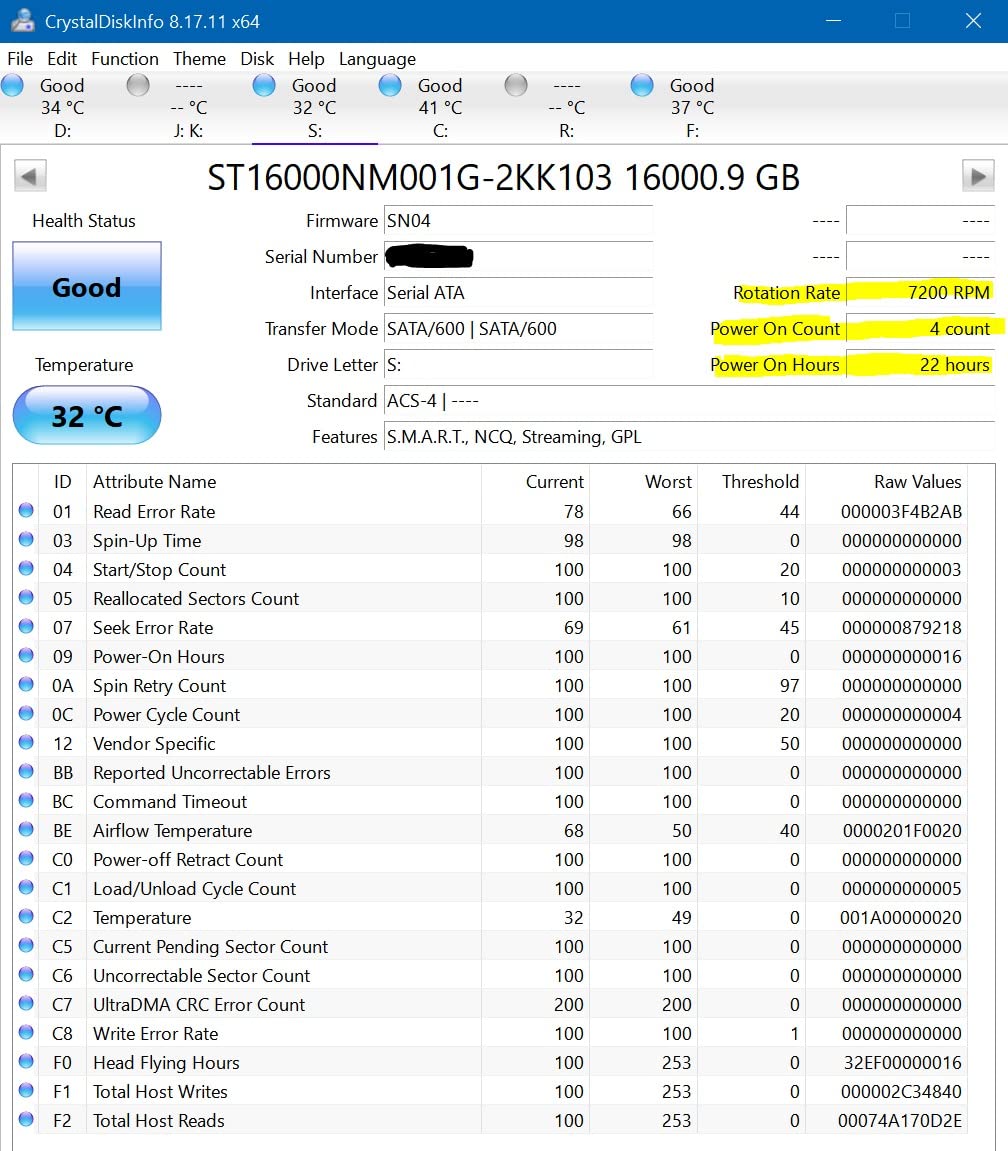Select disk C: status orb
1008x1151 pixels.
point(391,85)
